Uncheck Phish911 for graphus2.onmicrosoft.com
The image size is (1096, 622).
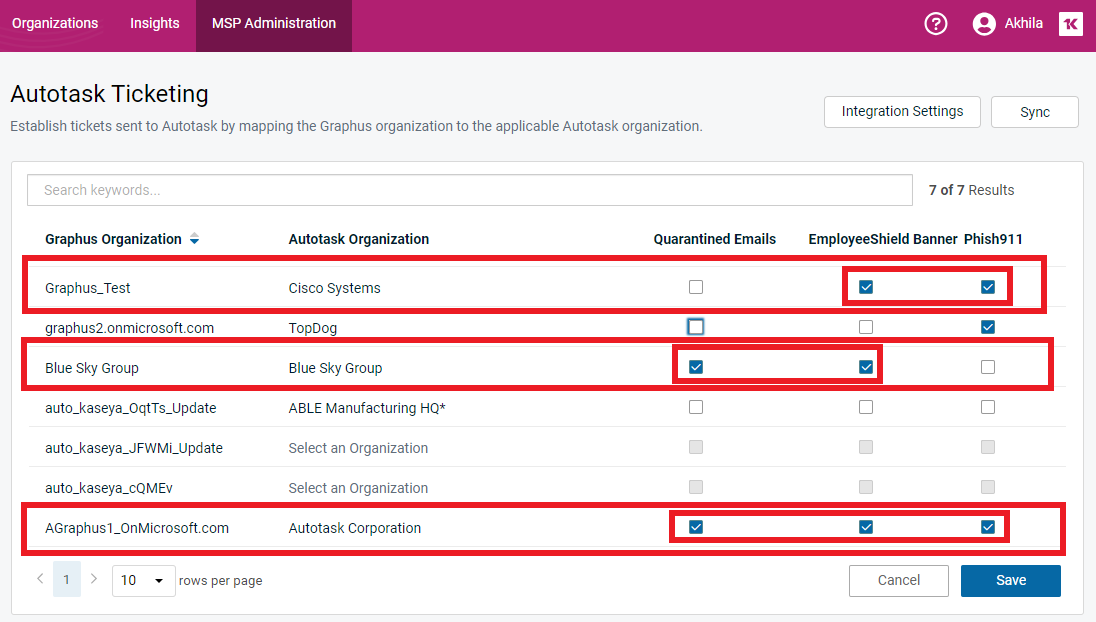[x=988, y=327]
